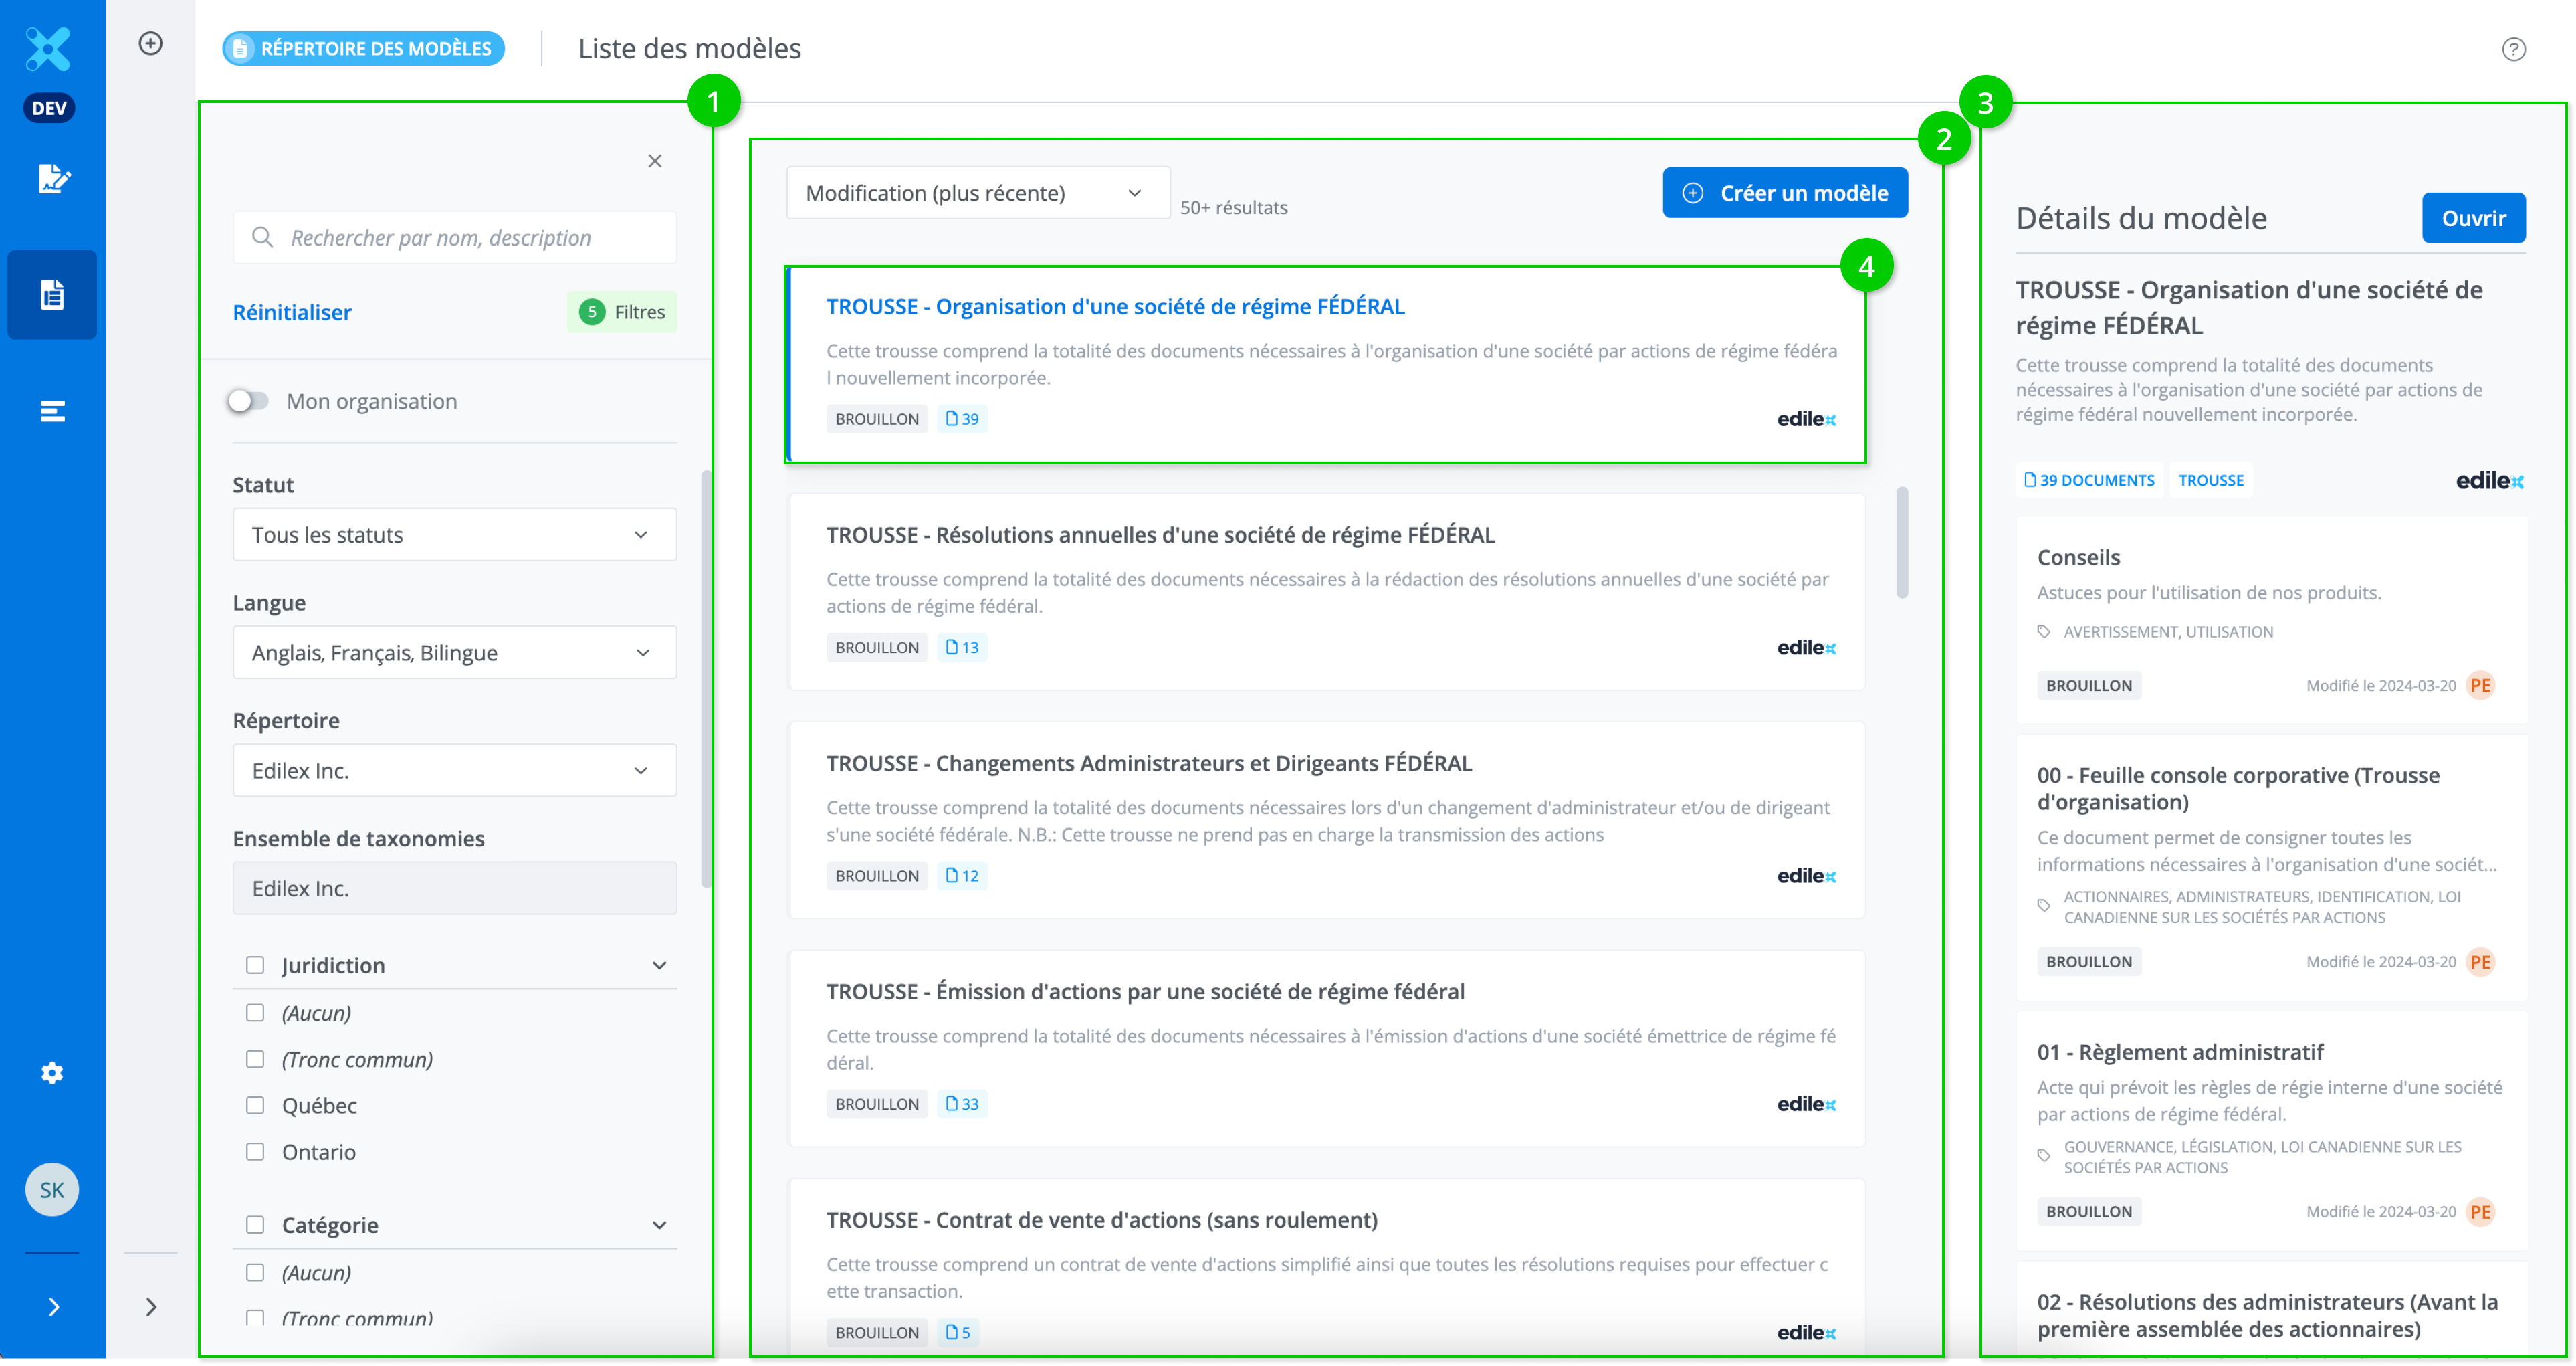Check the Québec jurisdiction checkbox

click(255, 1105)
